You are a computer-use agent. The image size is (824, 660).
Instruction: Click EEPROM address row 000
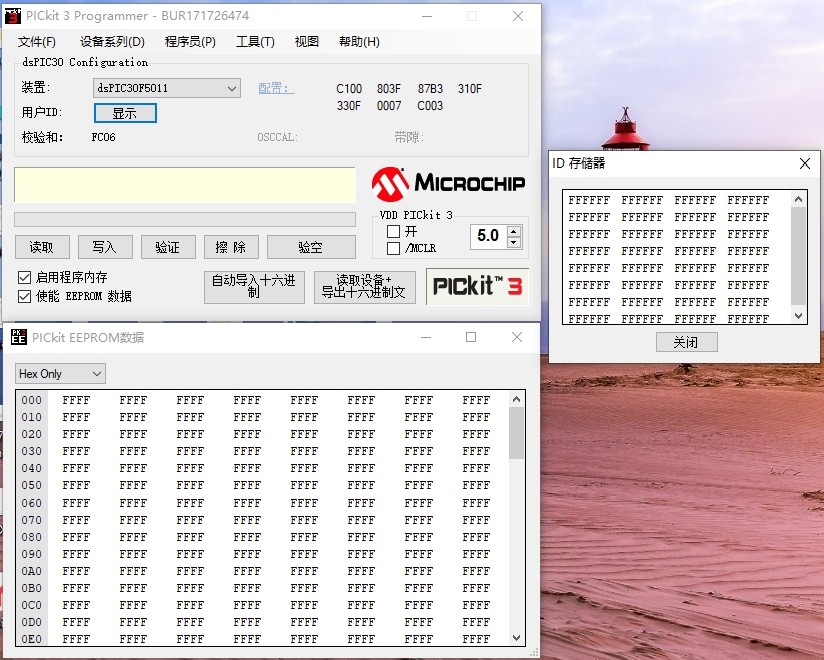32,400
